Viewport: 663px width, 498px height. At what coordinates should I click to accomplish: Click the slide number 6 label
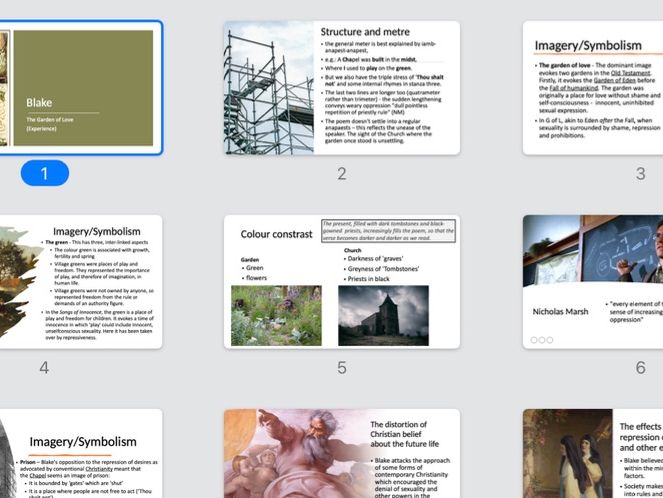pos(641,368)
